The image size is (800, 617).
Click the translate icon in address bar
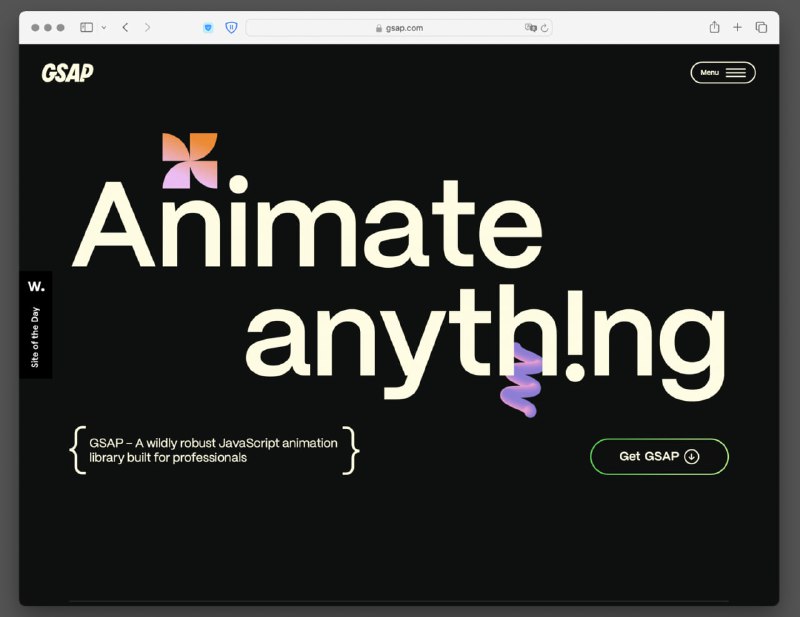531,28
